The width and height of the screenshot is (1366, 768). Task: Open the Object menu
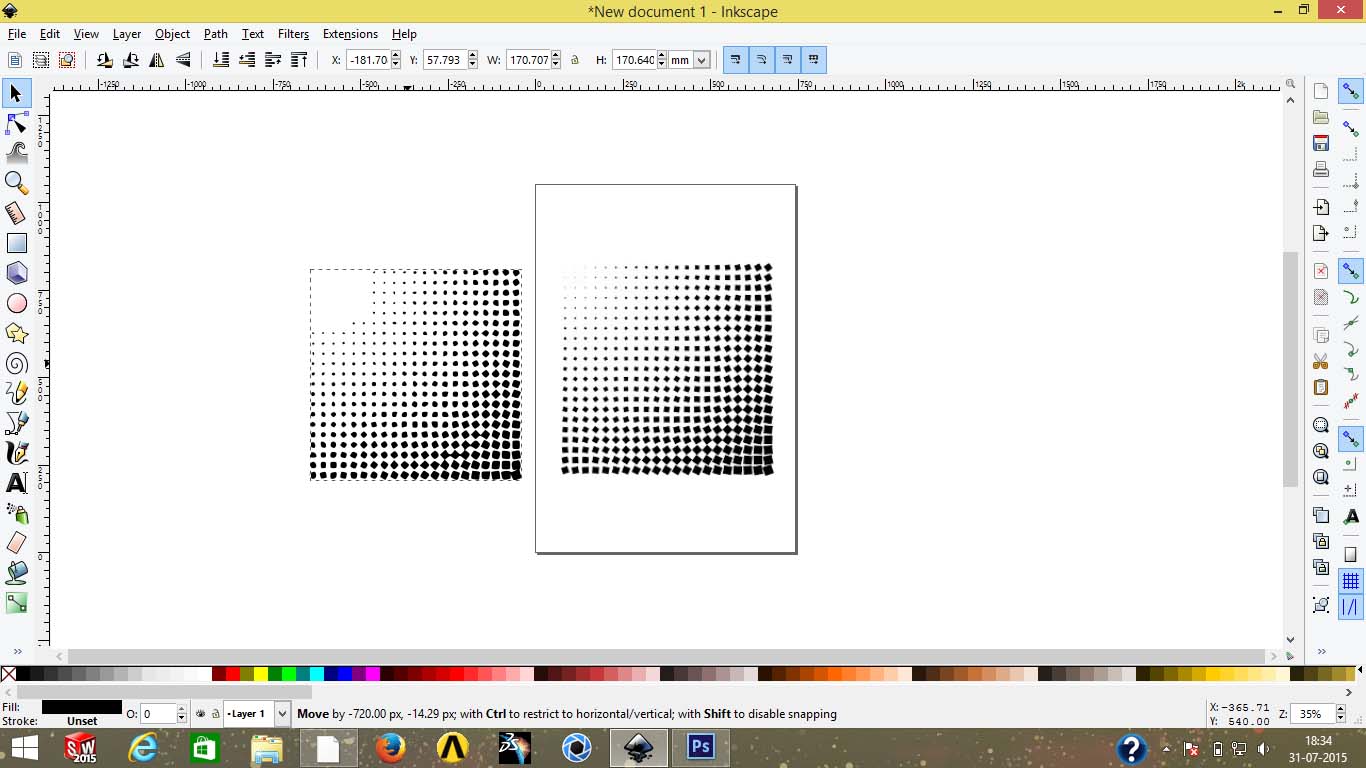pyautogui.click(x=172, y=34)
